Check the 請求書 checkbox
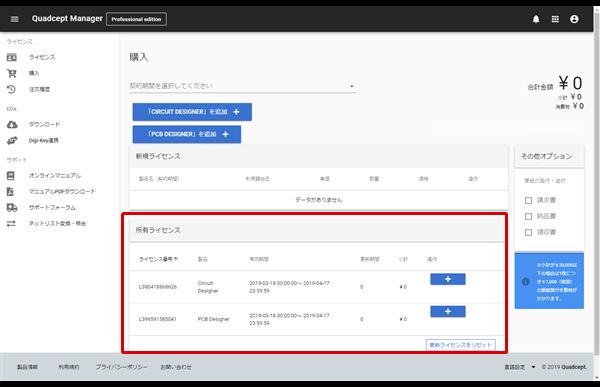Viewport: 600px width, 387px height. tap(528, 201)
